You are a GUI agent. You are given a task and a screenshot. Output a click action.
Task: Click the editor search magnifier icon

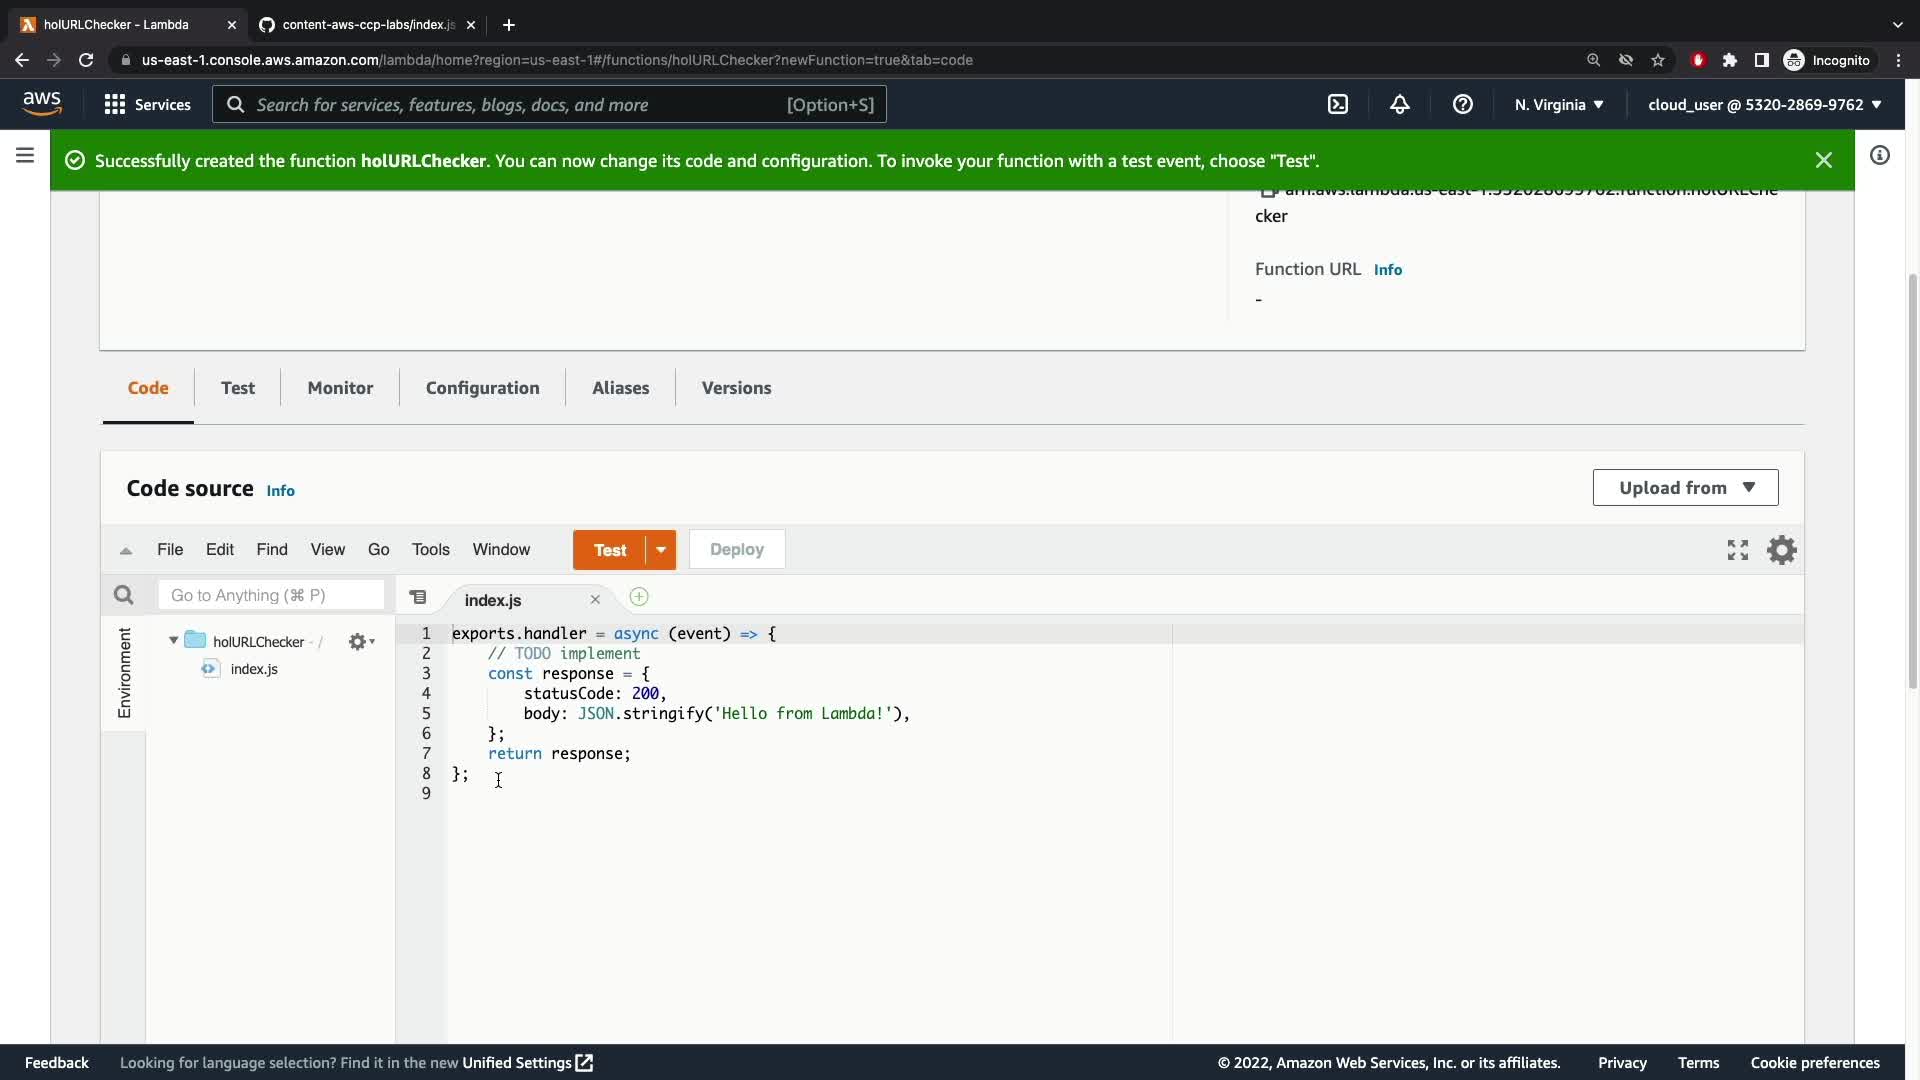124,596
